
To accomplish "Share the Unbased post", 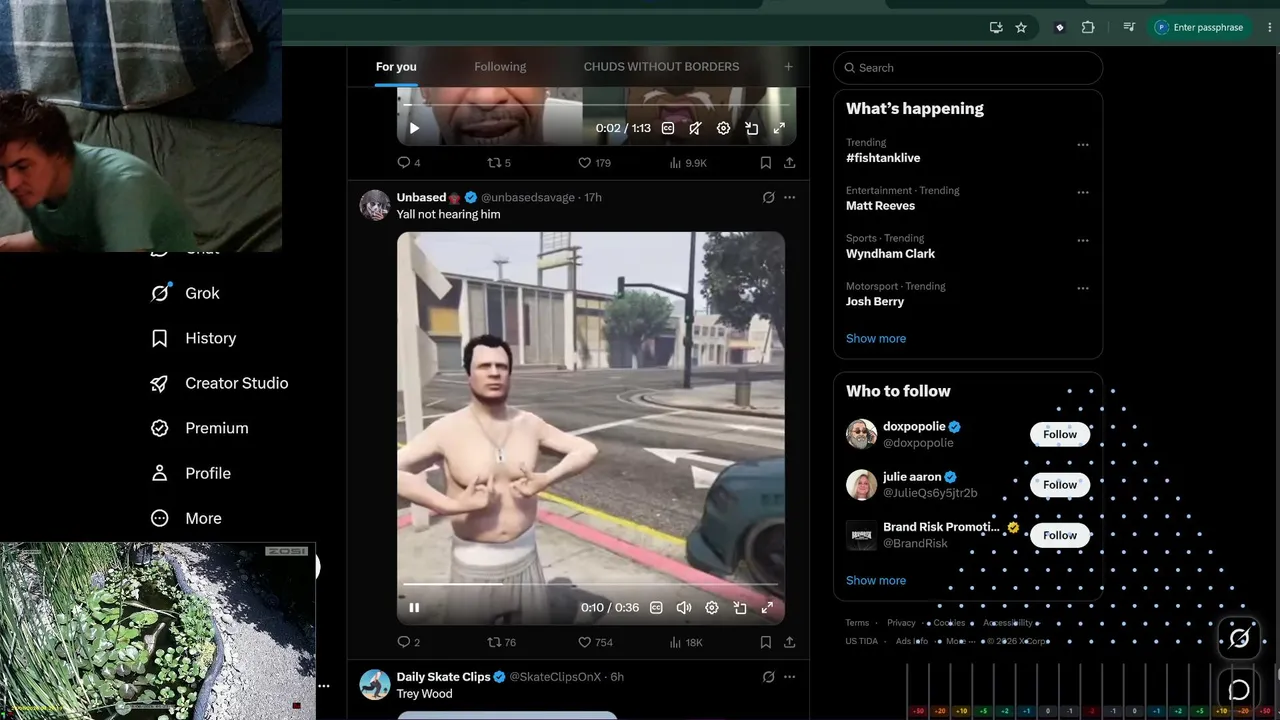I will tap(789, 642).
